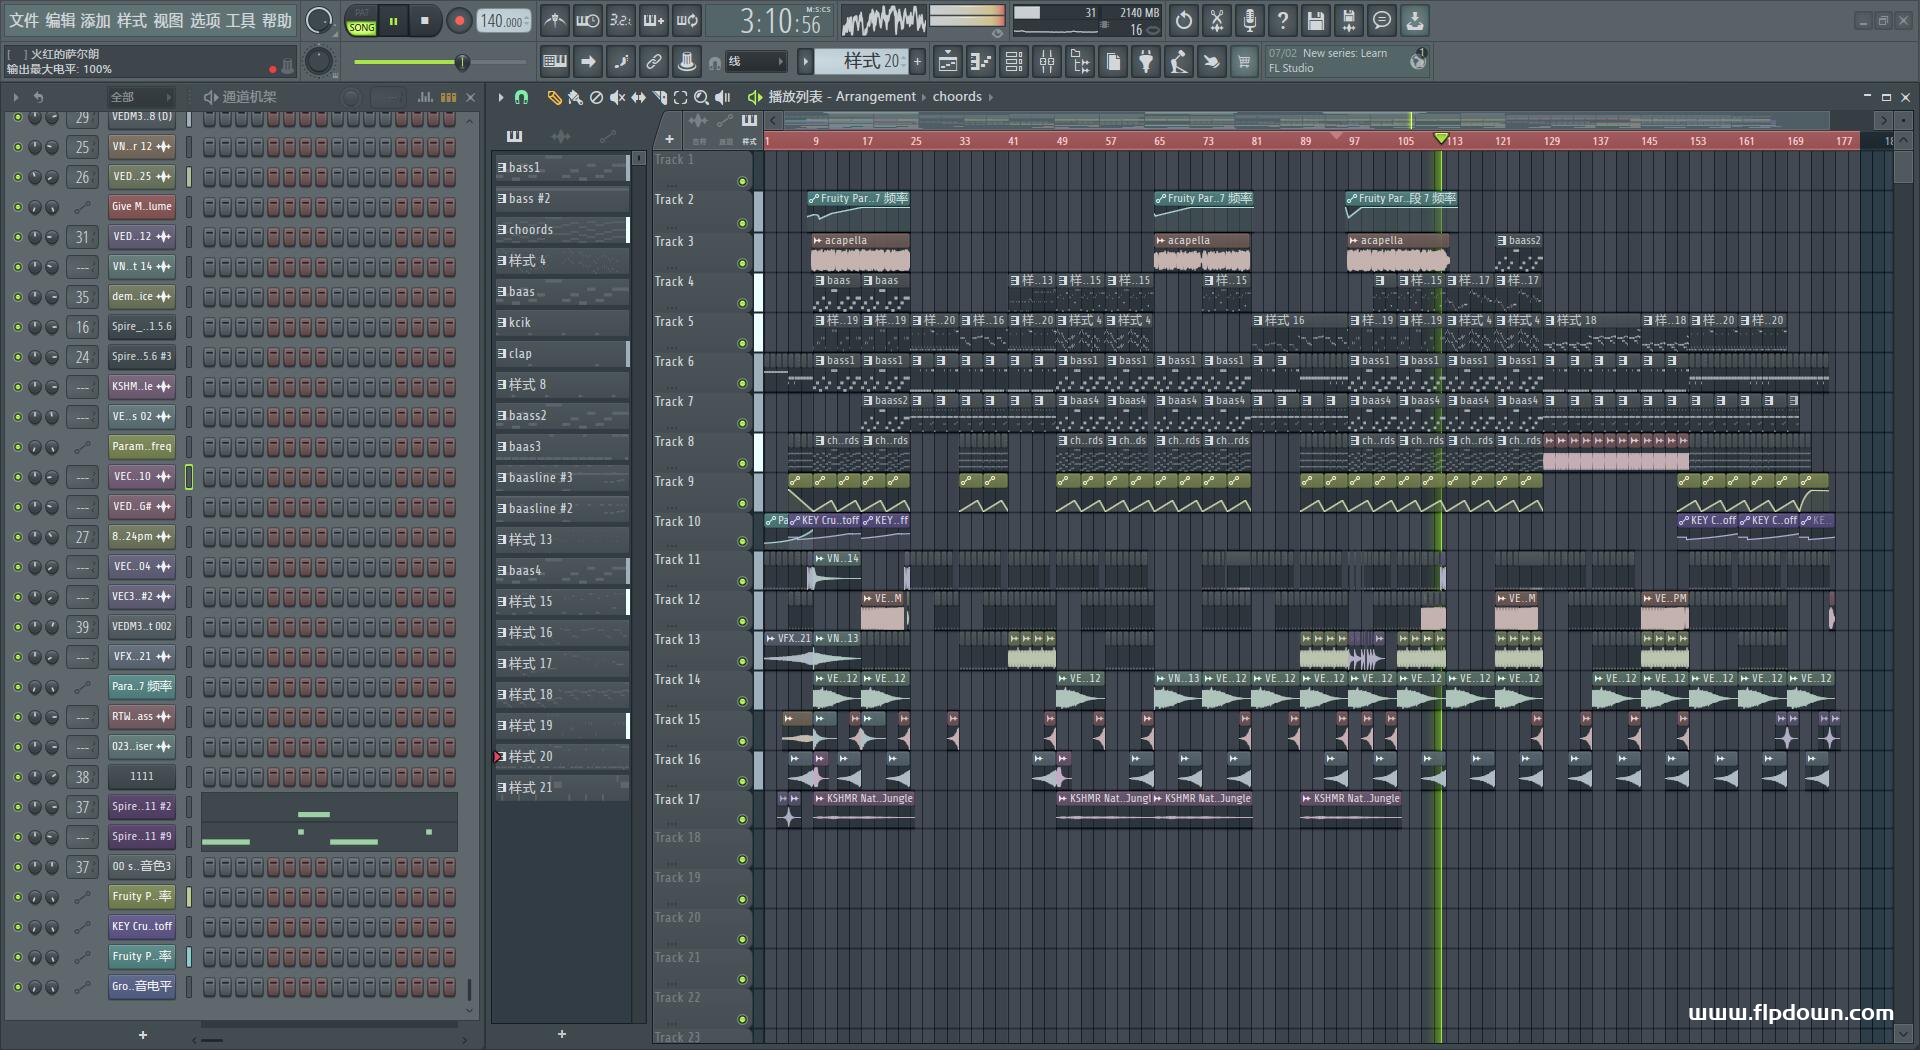Image resolution: width=1920 pixels, height=1050 pixels.
Task: Open the 文件 (File) menu
Action: [x=23, y=20]
